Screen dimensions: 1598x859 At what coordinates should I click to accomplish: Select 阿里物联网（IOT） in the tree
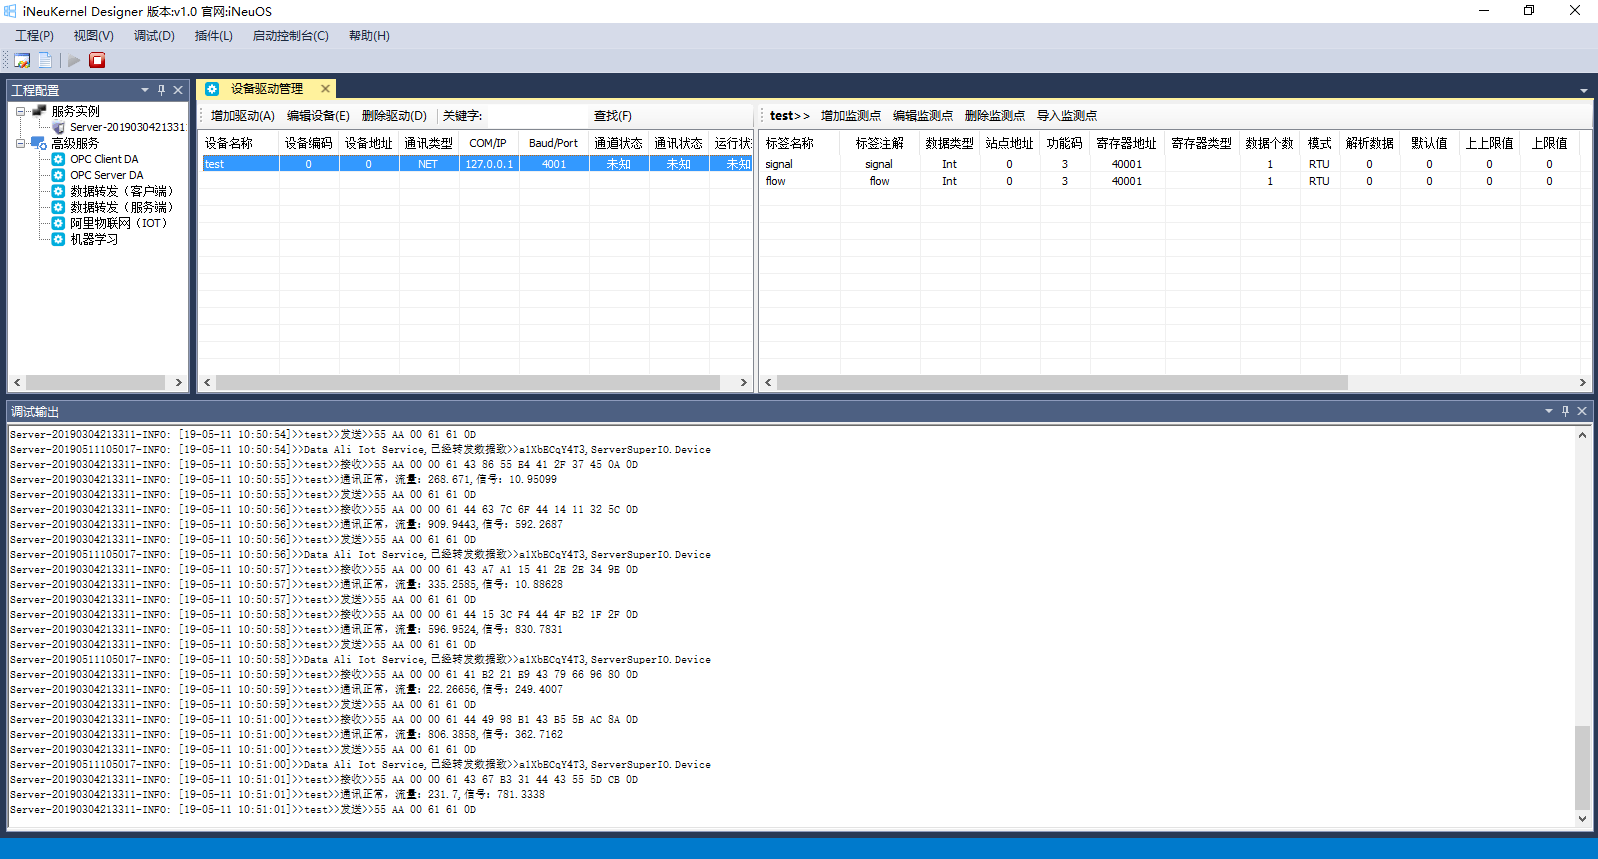(x=118, y=223)
